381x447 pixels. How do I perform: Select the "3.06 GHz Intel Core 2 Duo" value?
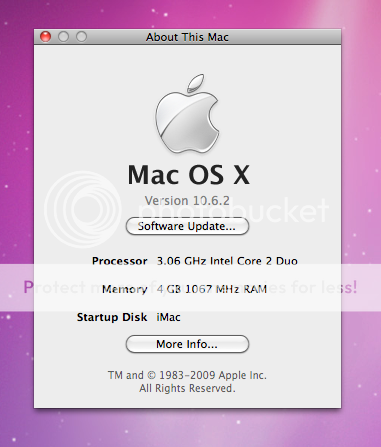pyautogui.click(x=227, y=261)
